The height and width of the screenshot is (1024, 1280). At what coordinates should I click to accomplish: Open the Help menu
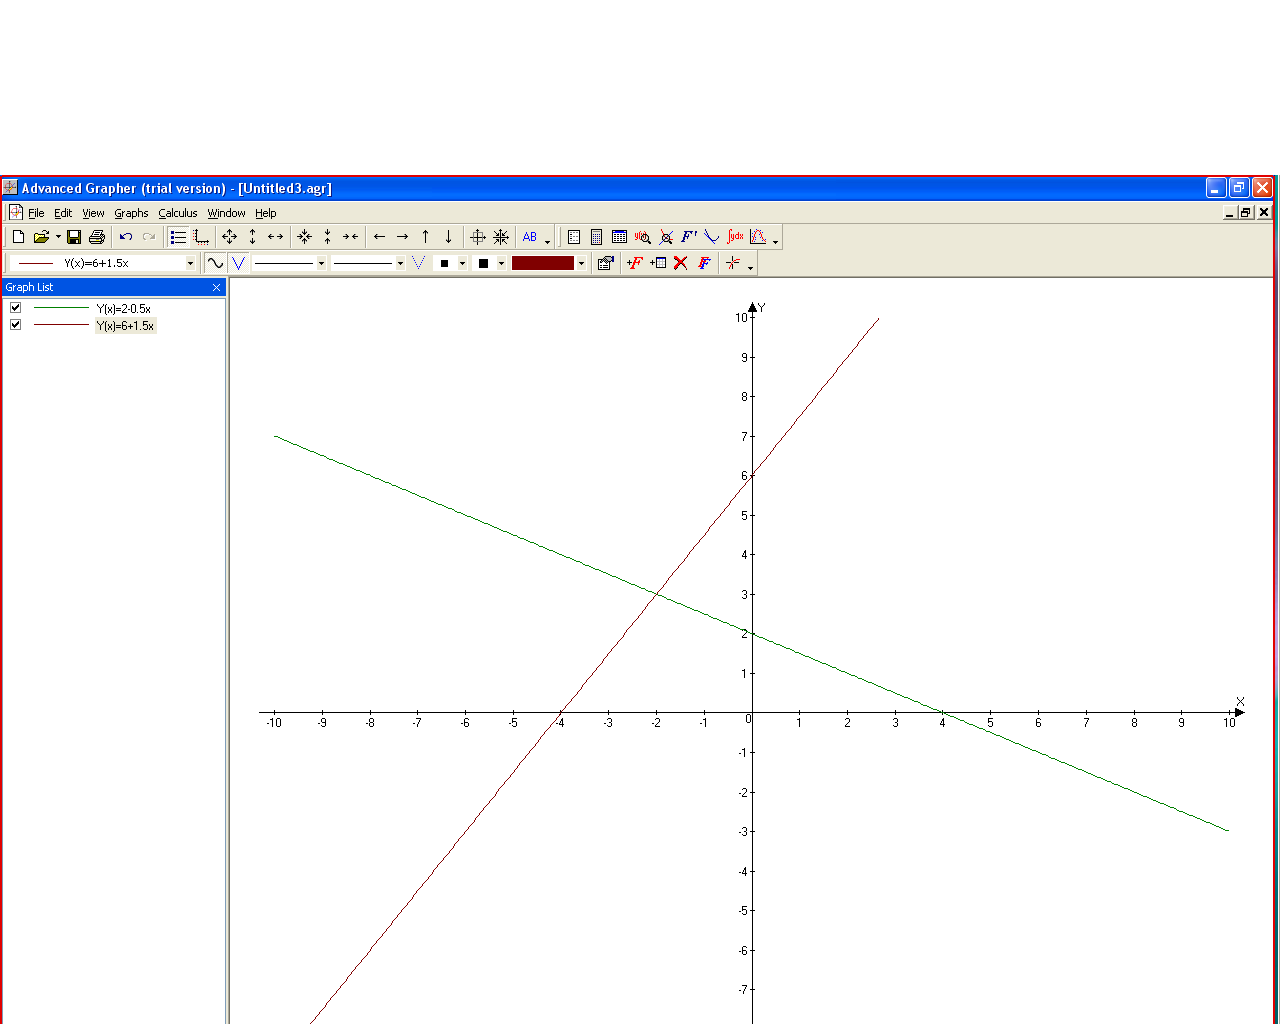tap(265, 213)
